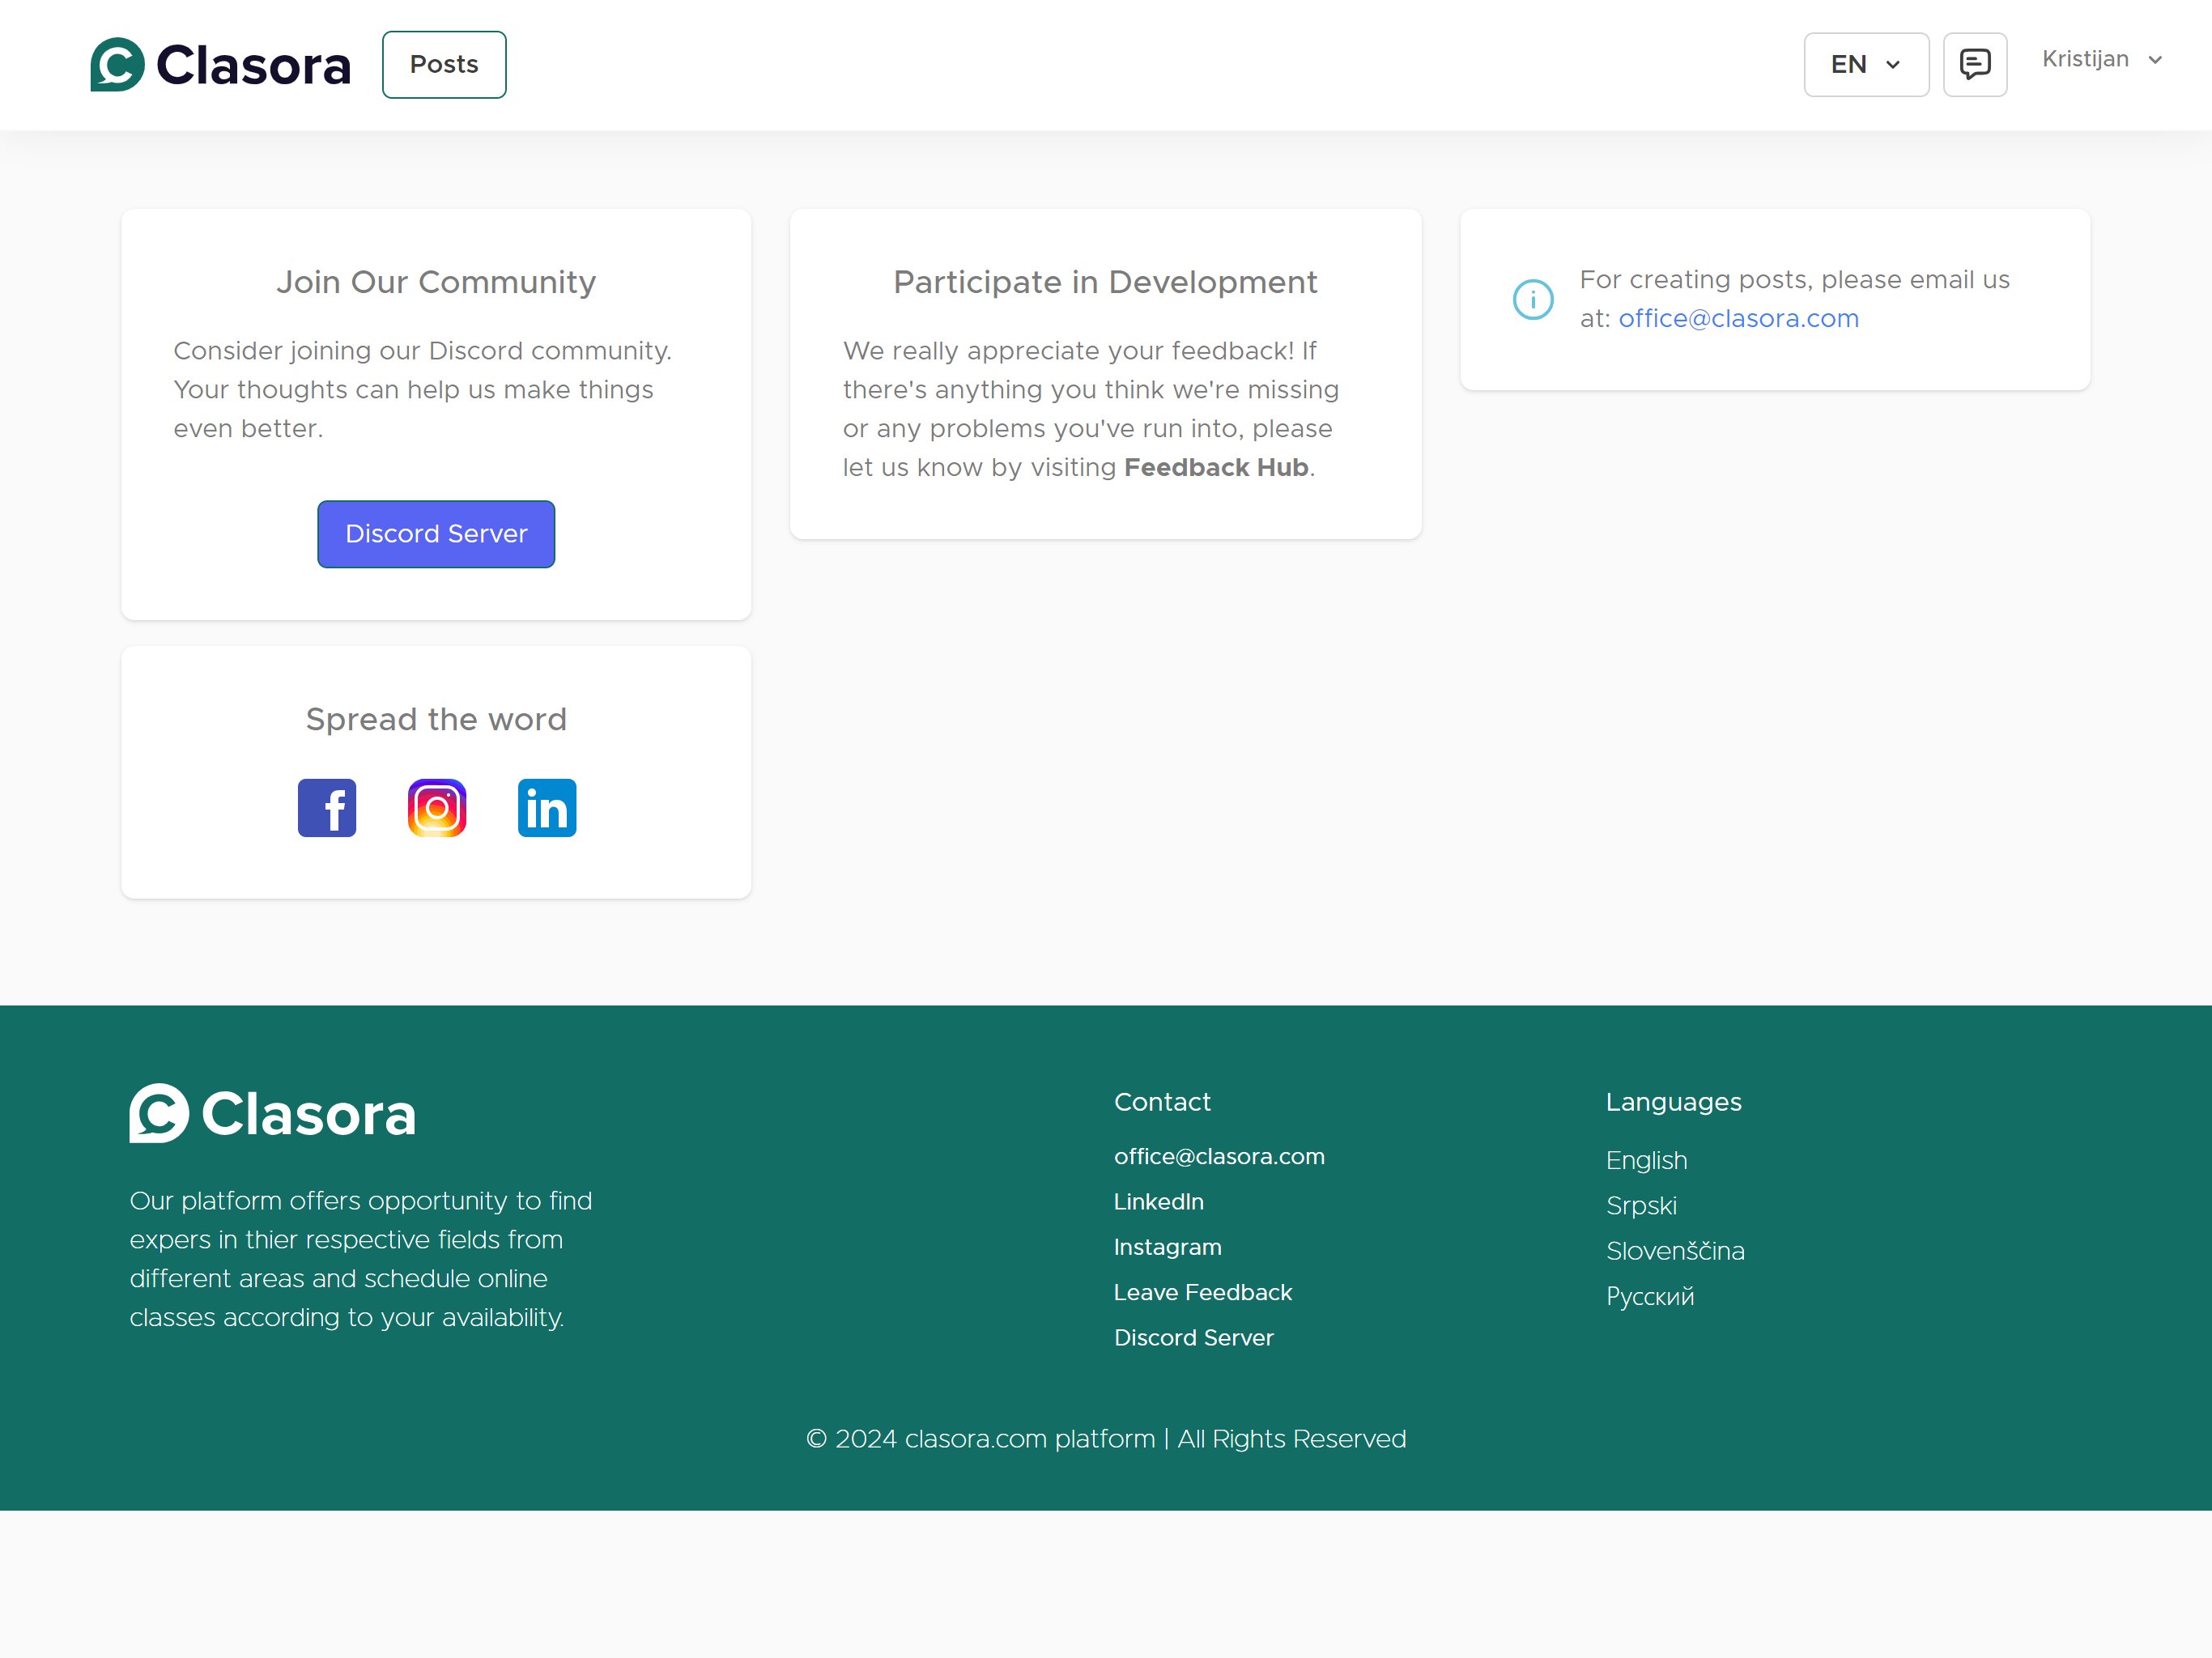This screenshot has width=2212, height=1658.
Task: Click the footer office@clasora.com contact link
Action: pos(1218,1156)
